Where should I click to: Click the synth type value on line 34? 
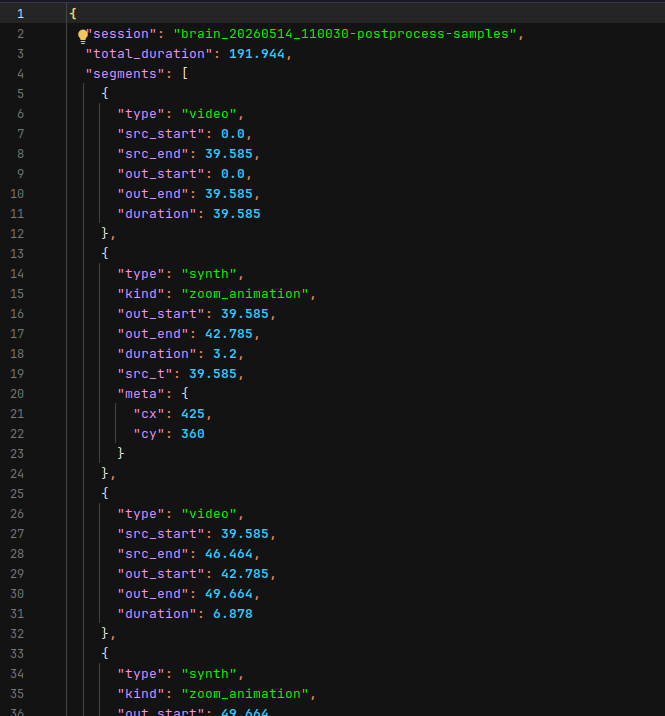coord(209,674)
